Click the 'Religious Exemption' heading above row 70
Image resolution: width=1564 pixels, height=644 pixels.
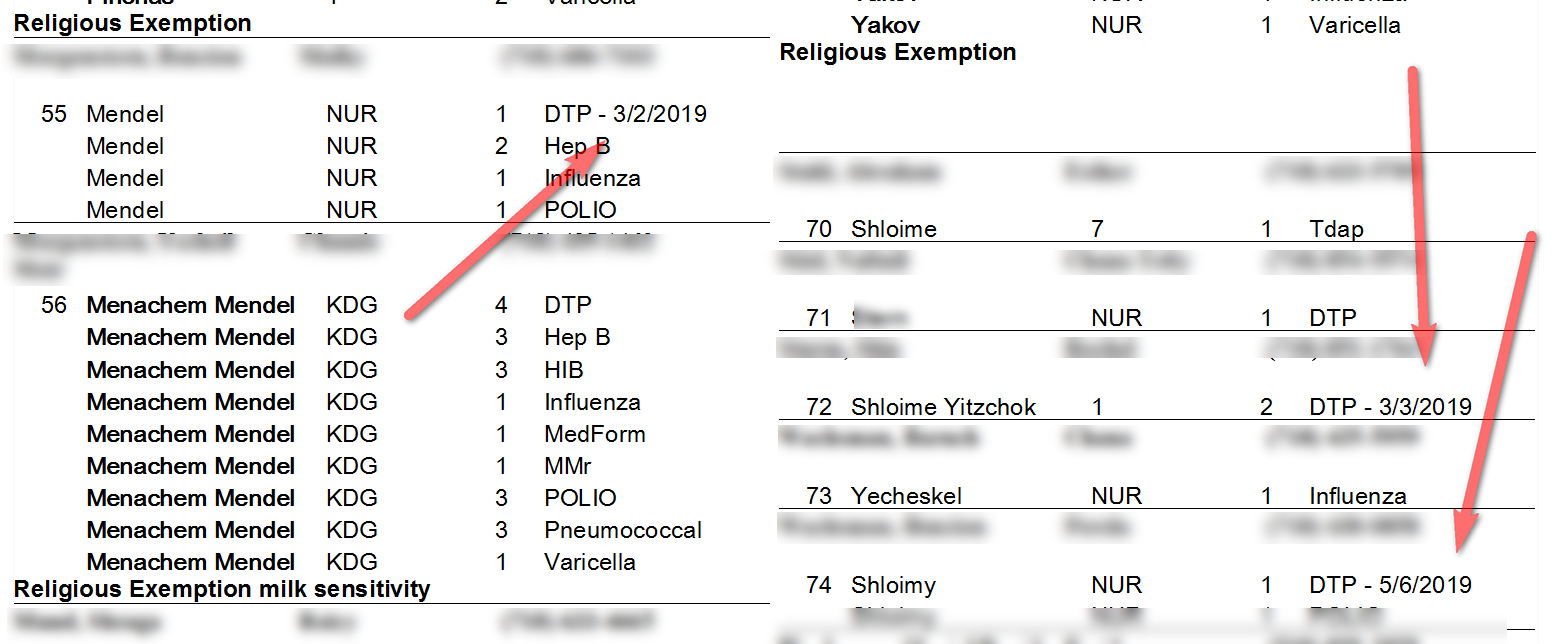(898, 52)
